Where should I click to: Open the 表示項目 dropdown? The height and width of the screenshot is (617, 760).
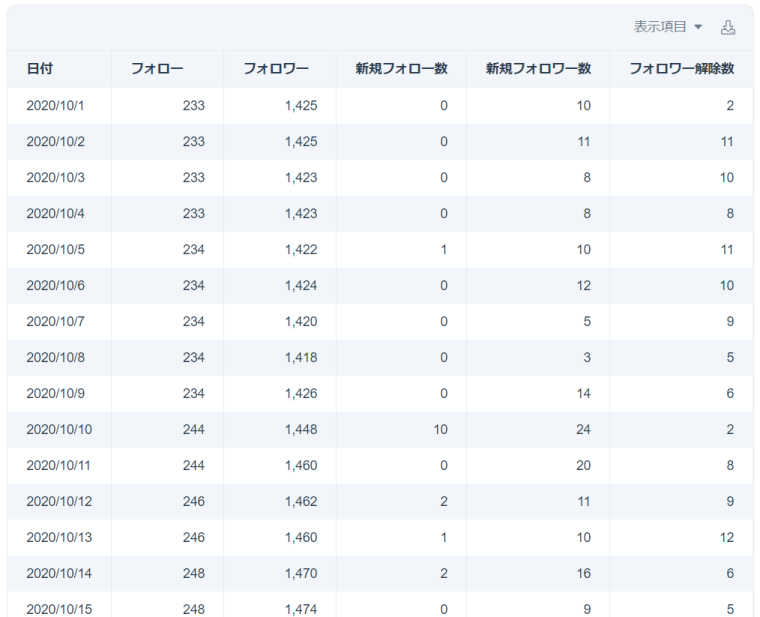(668, 28)
